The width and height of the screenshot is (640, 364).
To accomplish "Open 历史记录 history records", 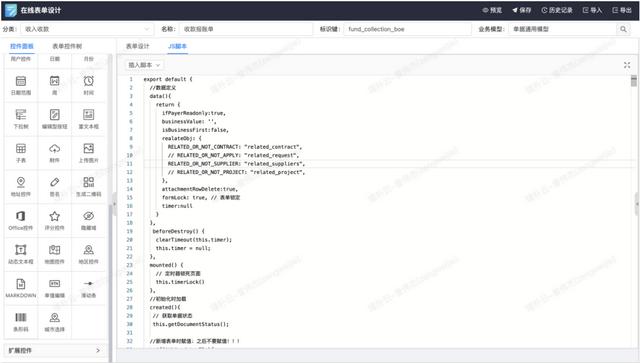I will (x=557, y=10).
